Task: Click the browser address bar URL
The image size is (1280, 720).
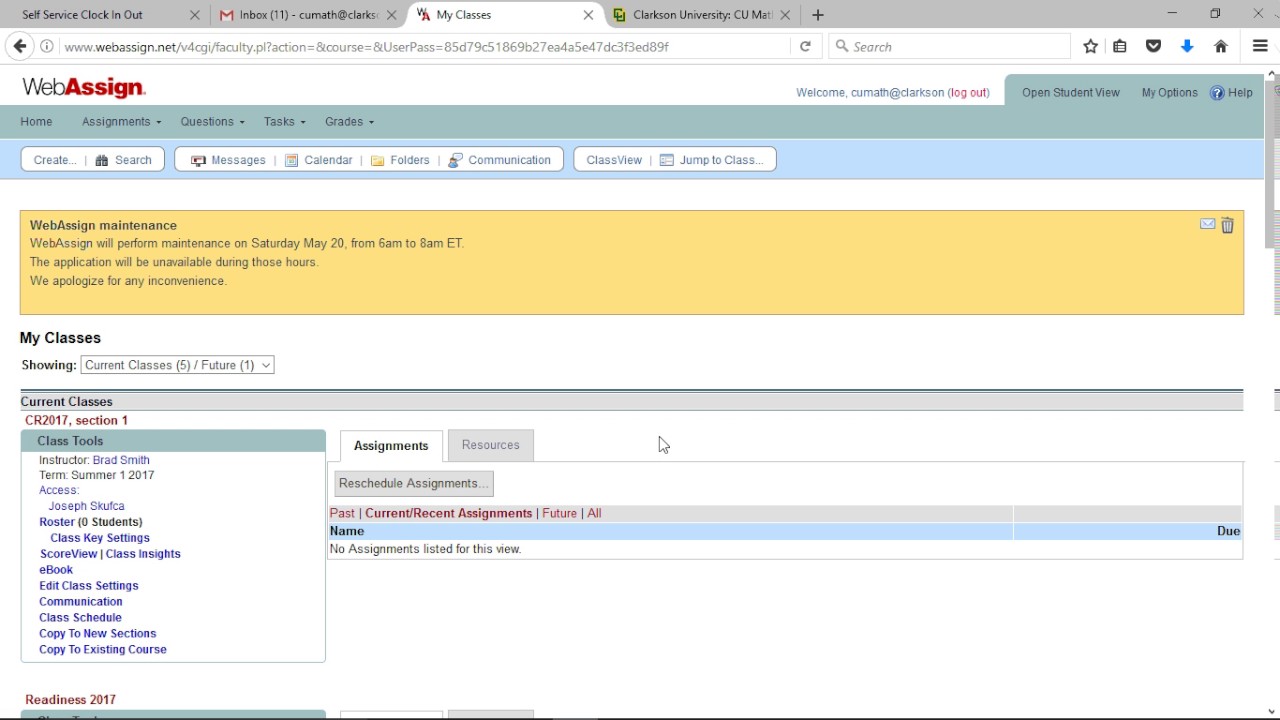Action: pos(366,47)
